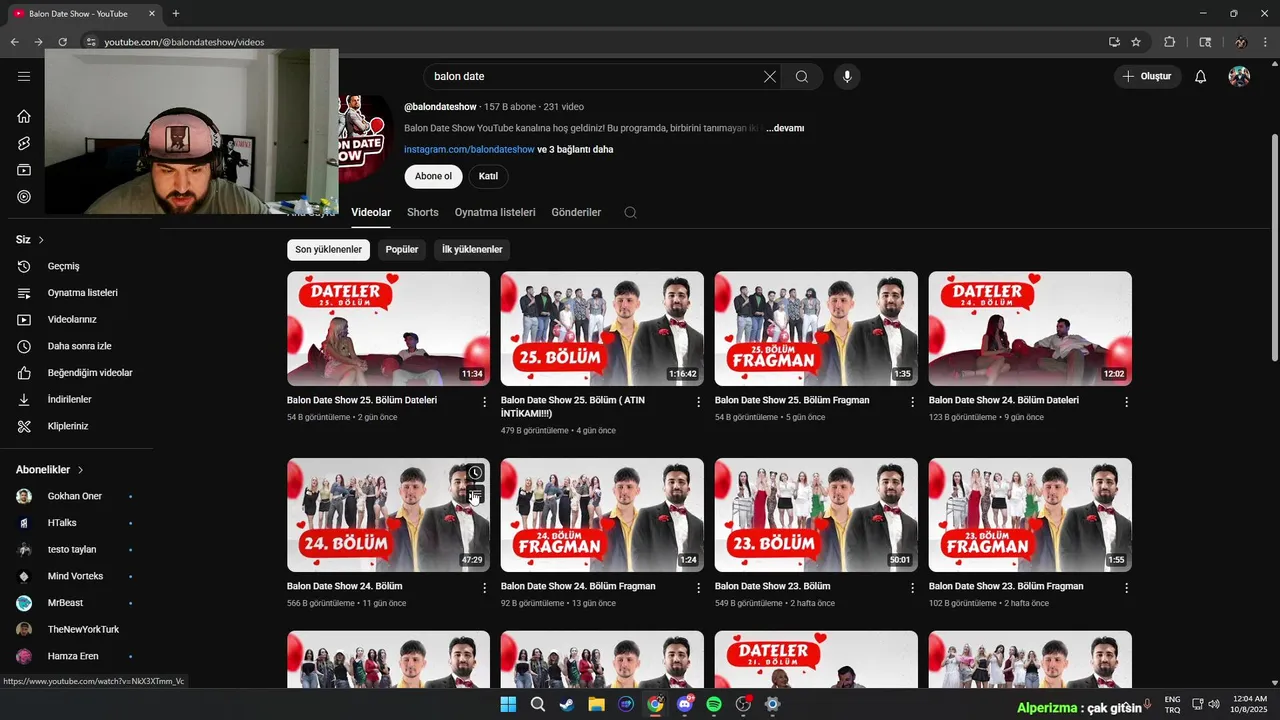1280x720 pixels.
Task: Click the Oluştur create button
Action: coord(1148,76)
